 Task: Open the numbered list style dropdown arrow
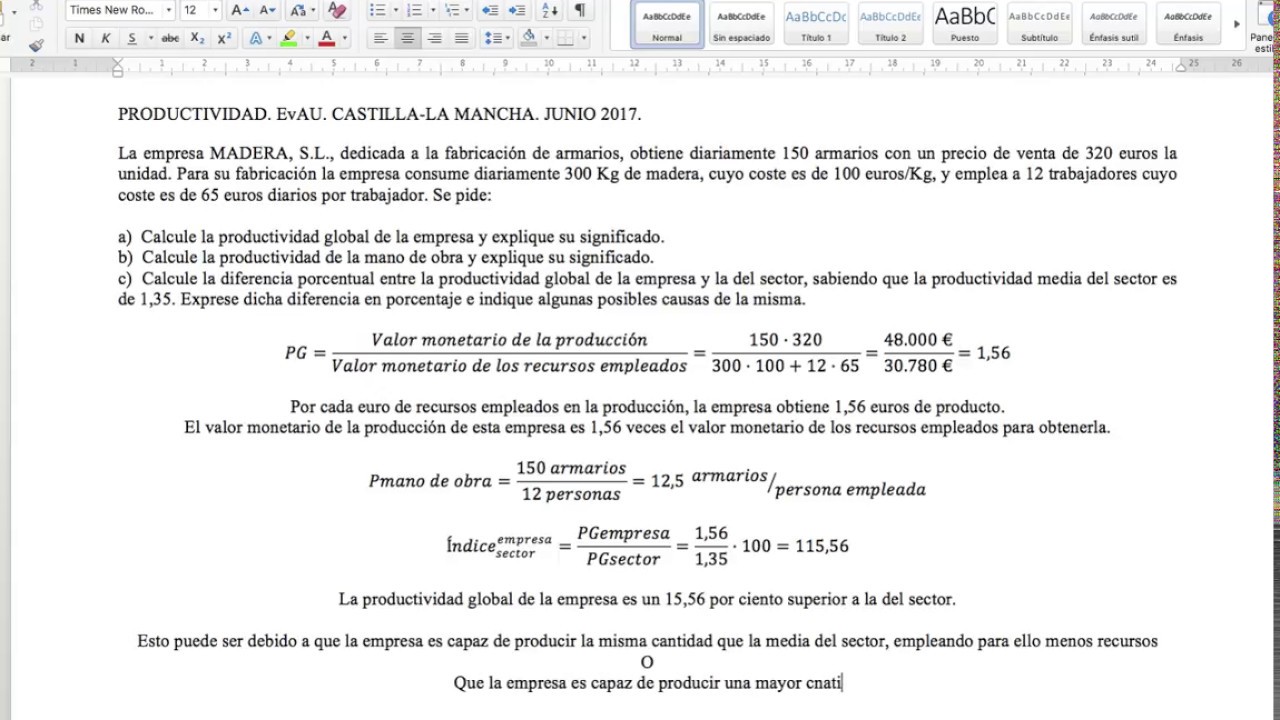pos(433,10)
